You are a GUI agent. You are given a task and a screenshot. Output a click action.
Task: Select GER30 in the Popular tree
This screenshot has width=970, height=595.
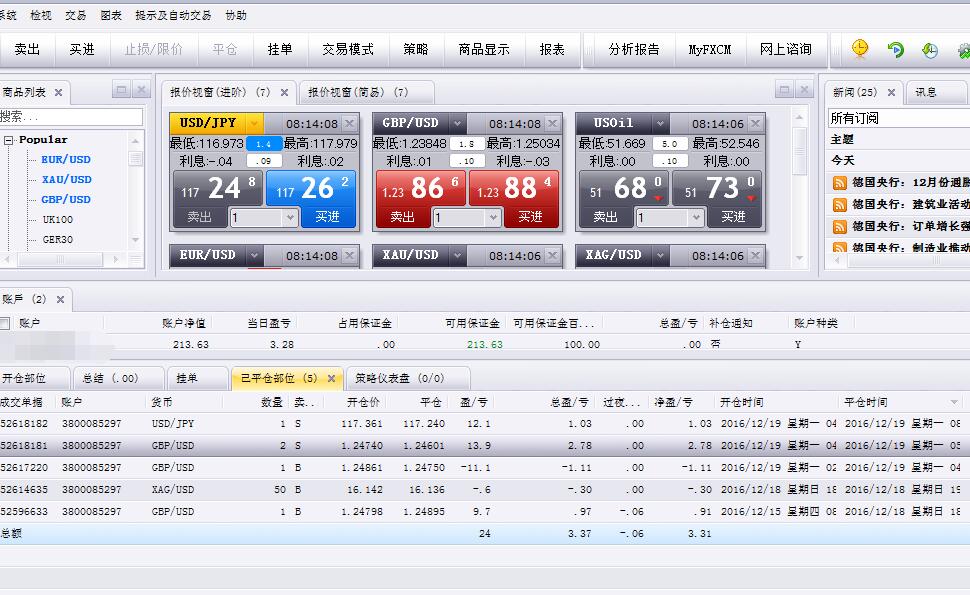pyautogui.click(x=58, y=239)
